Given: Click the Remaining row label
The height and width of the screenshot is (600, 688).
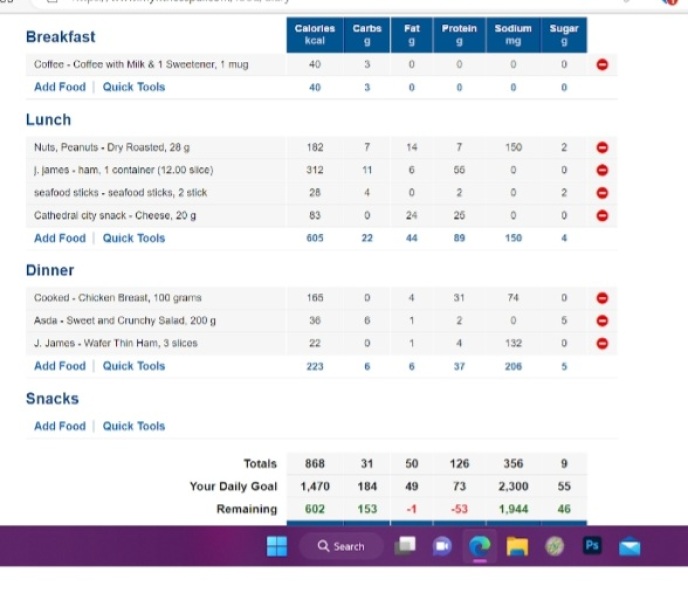Looking at the screenshot, I should (x=247, y=509).
